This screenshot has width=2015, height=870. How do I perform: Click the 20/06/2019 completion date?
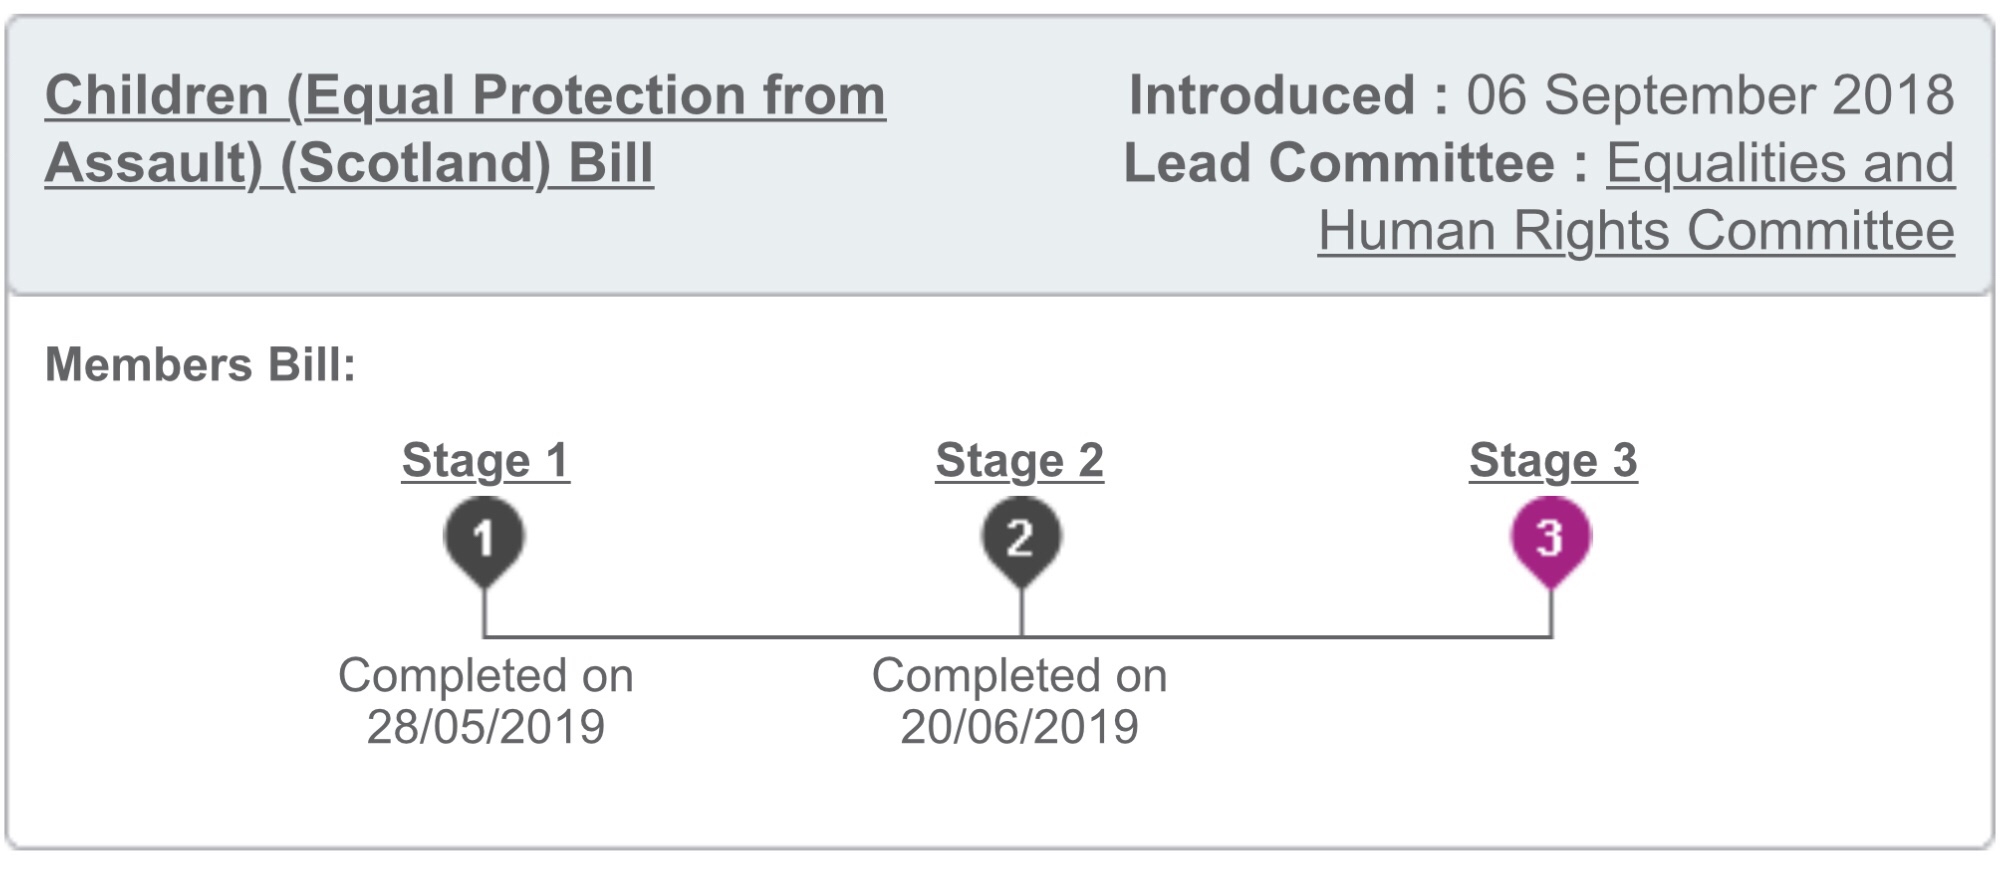click(1019, 727)
